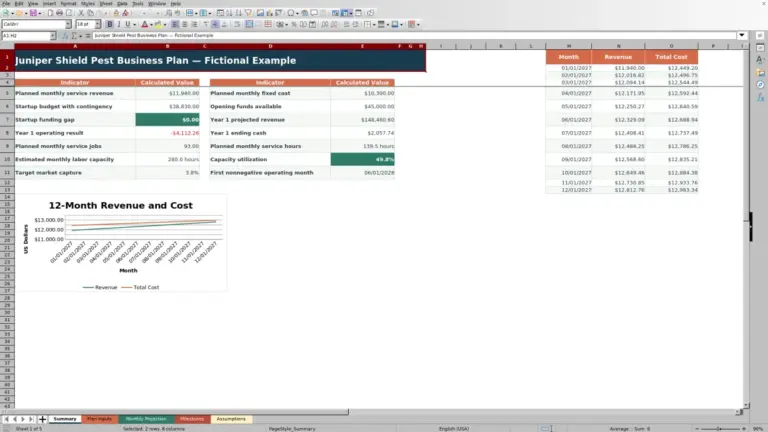Switch to the Plan Inputs sheet tab
The width and height of the screenshot is (768, 432).
click(99, 419)
